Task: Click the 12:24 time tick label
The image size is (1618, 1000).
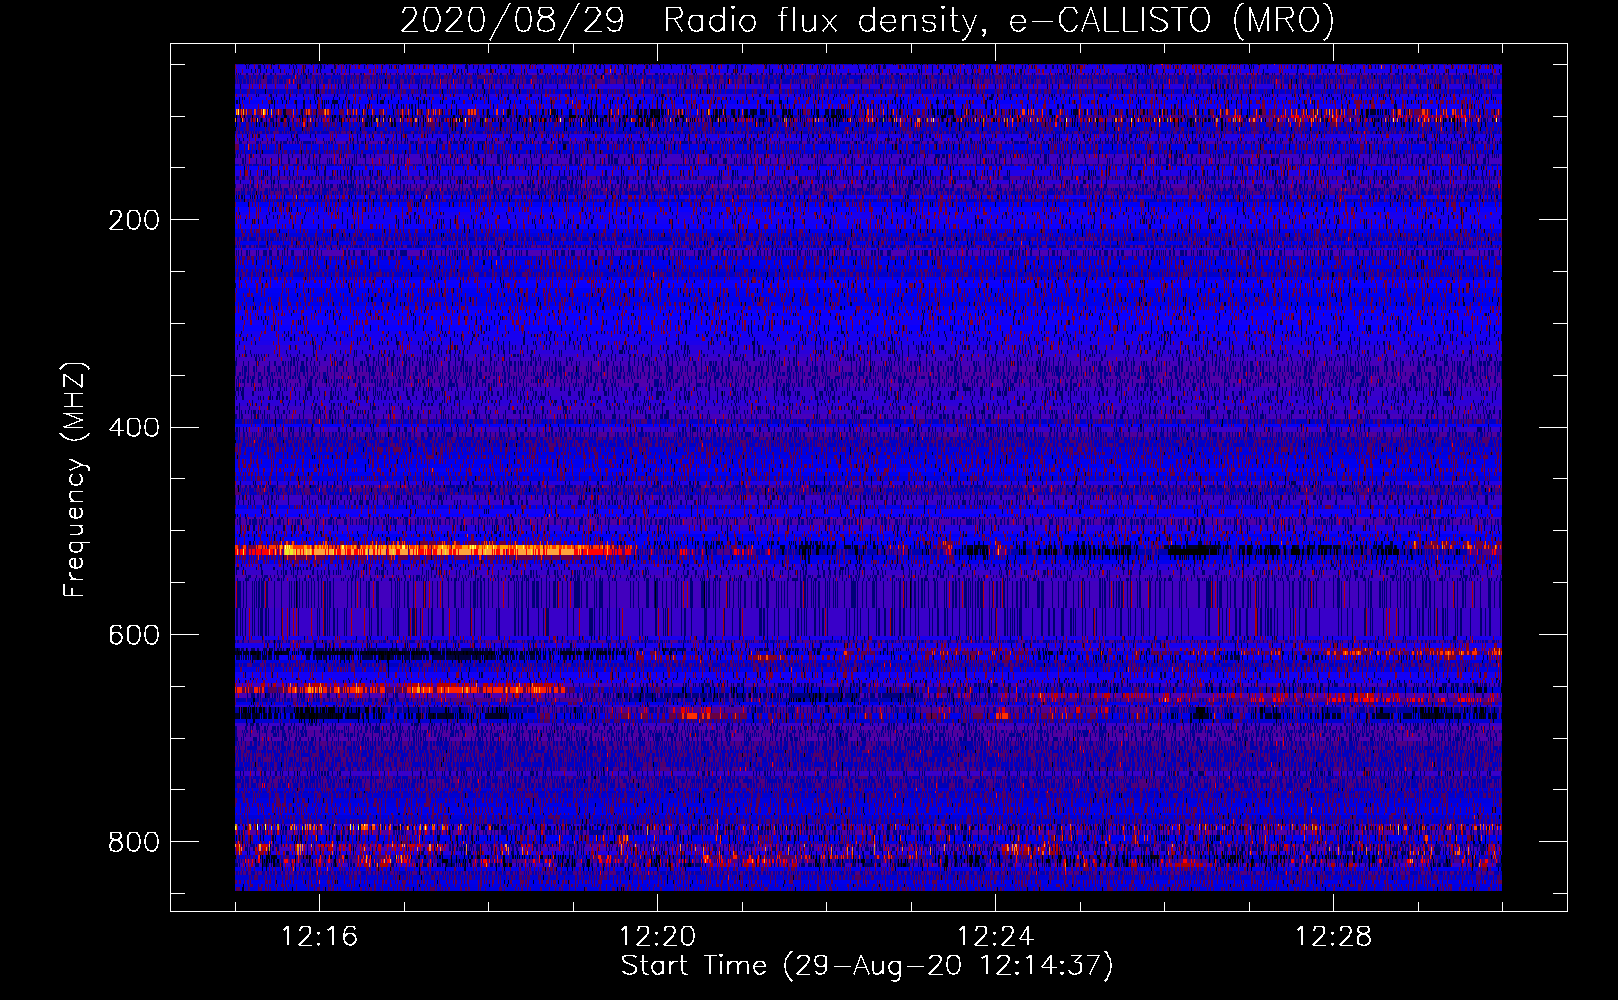Action: pos(995,937)
